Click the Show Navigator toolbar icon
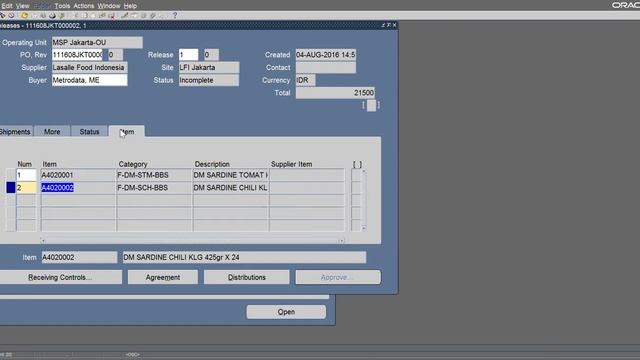 (11, 16)
